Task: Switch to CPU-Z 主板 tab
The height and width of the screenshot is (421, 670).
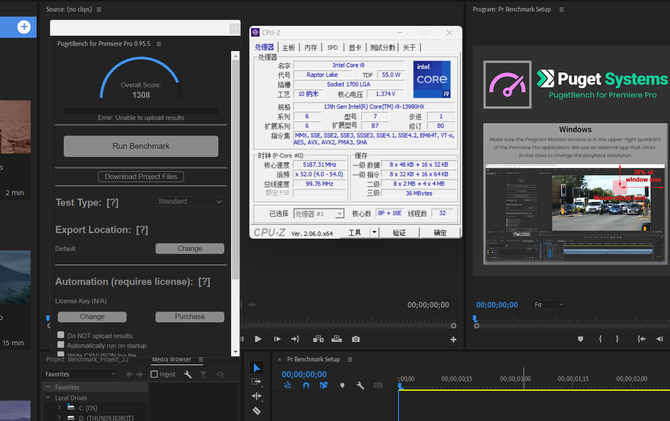Action: pos(288,47)
